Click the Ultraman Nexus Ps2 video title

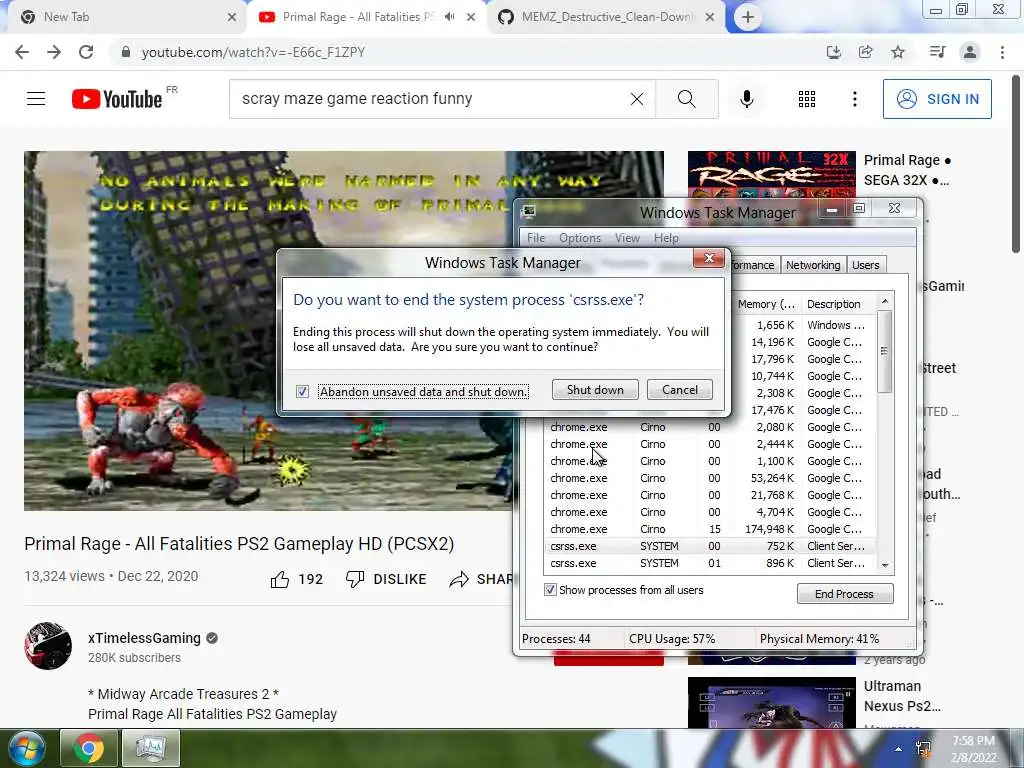point(902,696)
